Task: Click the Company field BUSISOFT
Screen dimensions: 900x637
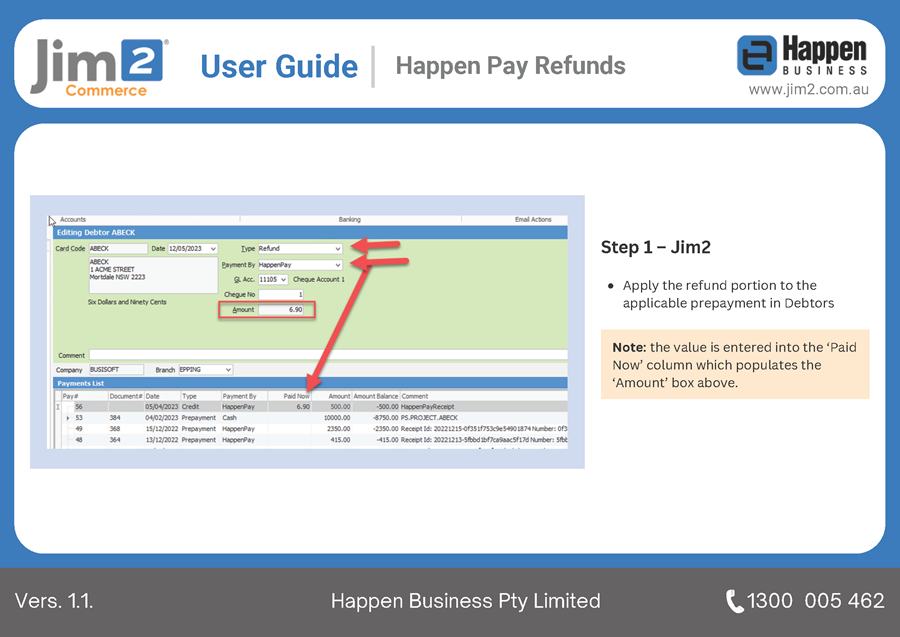Action: 116,370
